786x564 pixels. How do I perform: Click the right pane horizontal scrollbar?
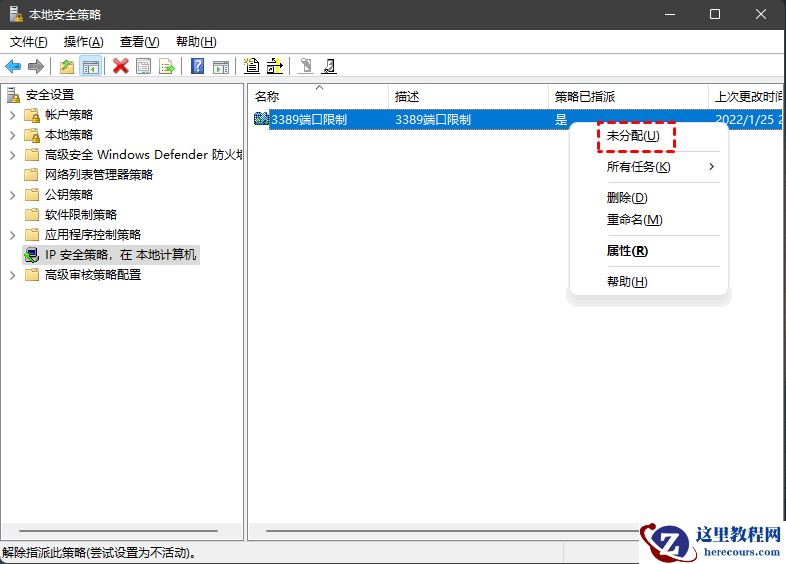point(453,531)
